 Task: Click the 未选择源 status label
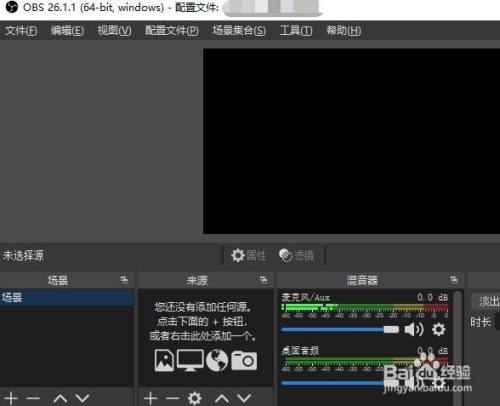coord(23,256)
